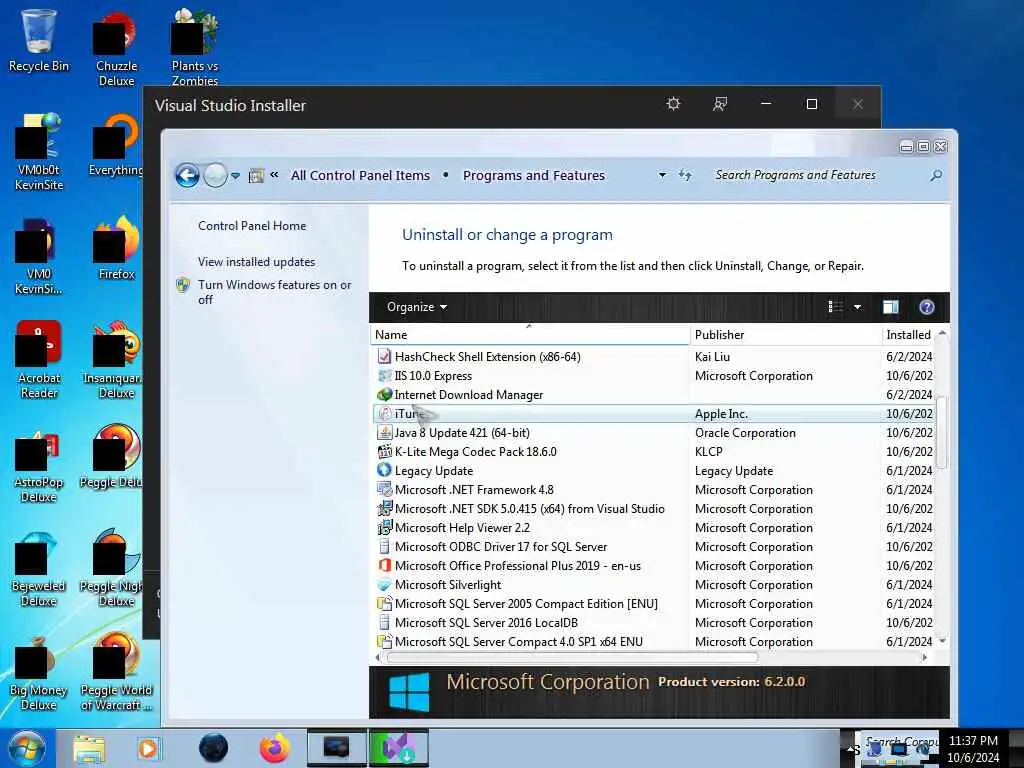
Task: Click the scroll down arrow of program list
Action: tap(942, 641)
